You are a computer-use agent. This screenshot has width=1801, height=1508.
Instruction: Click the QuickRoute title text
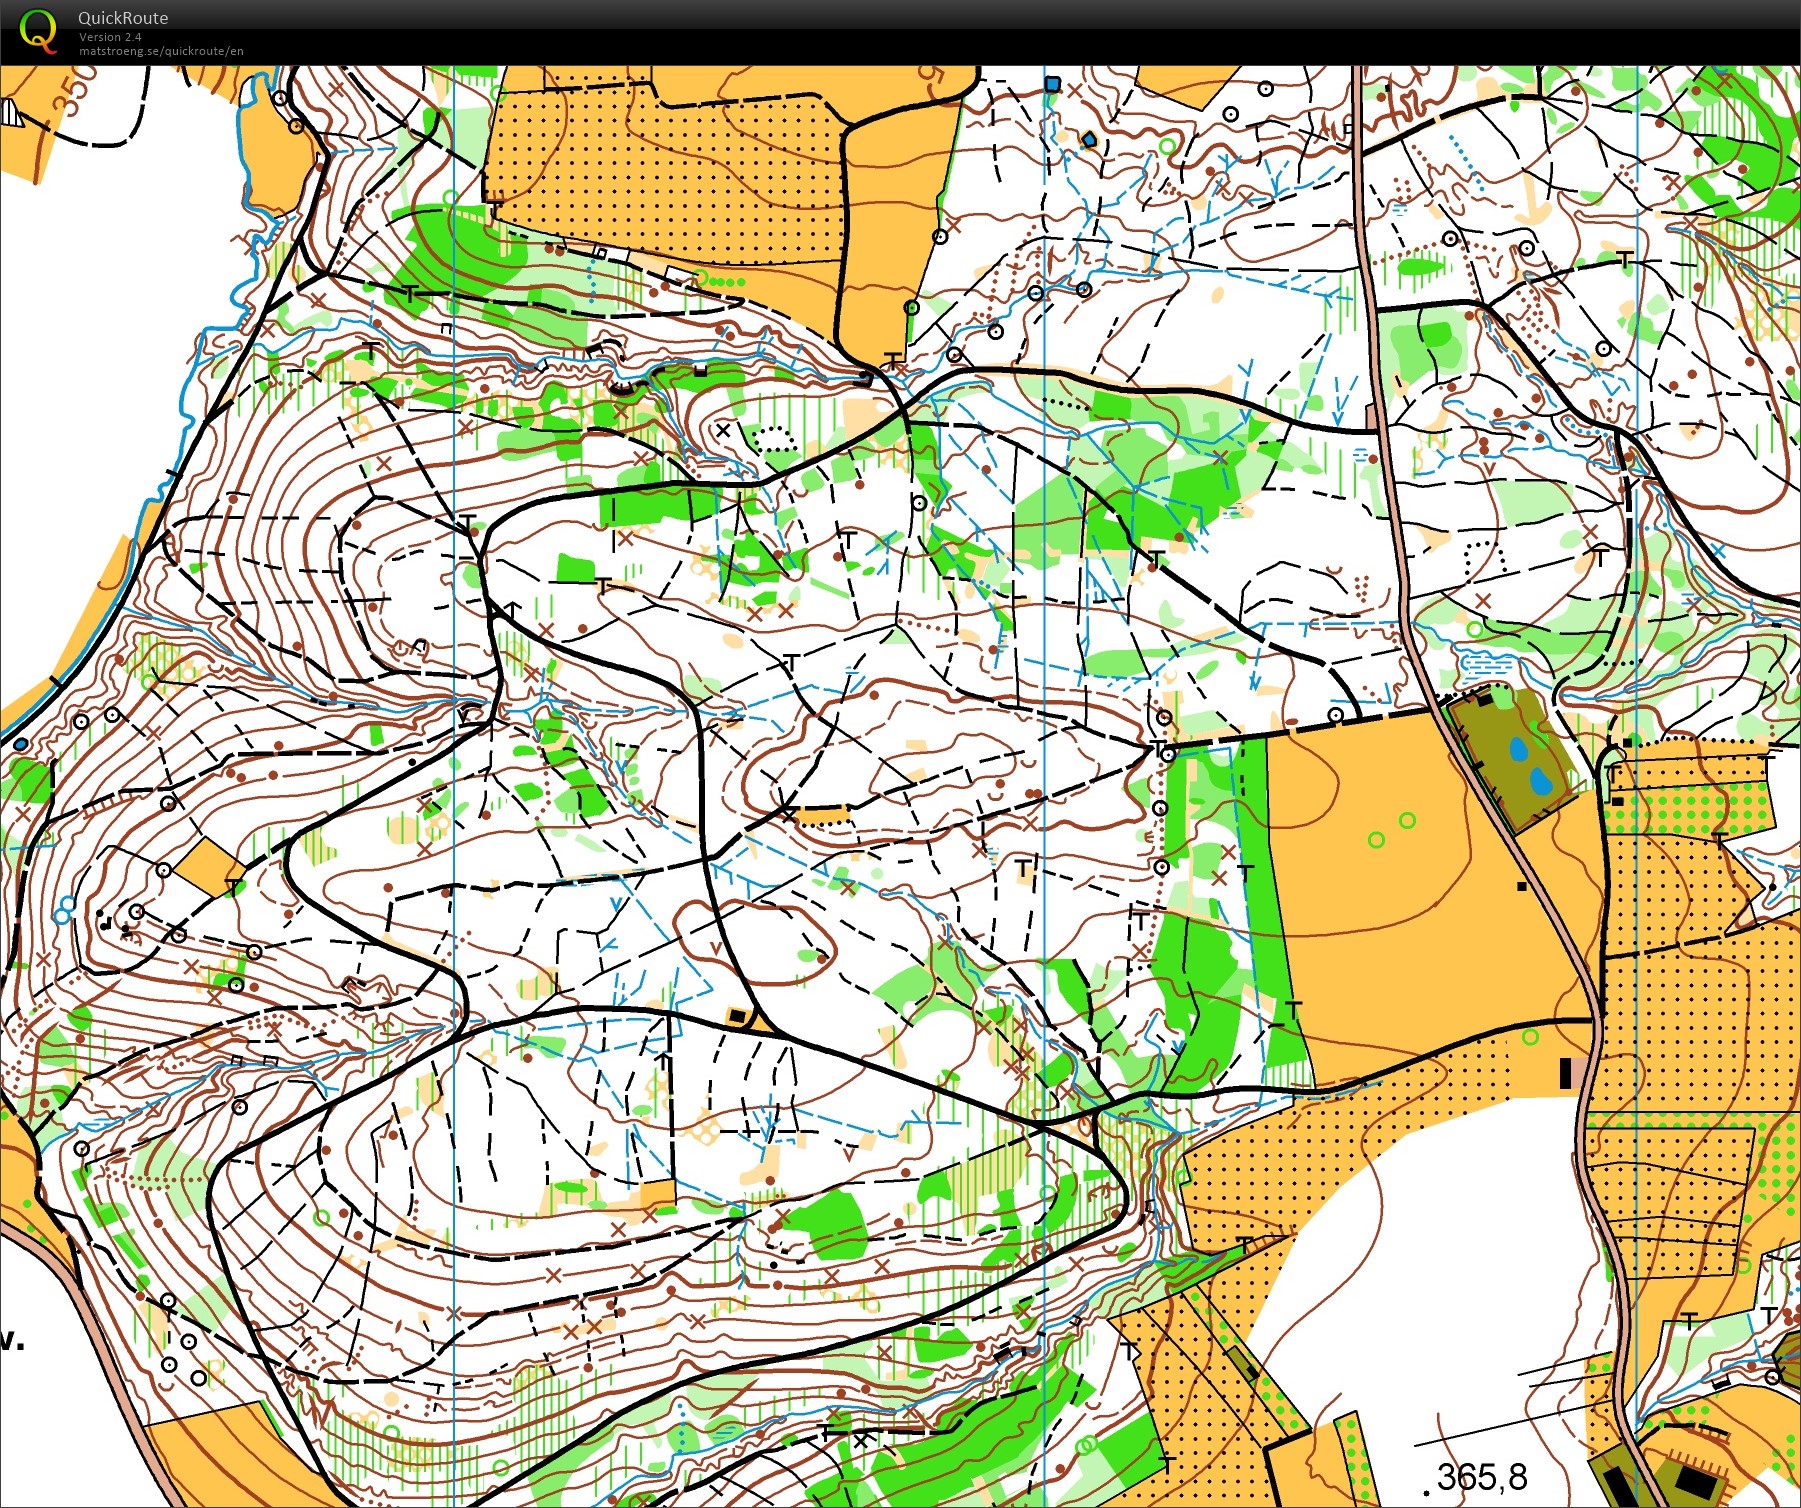pyautogui.click(x=123, y=18)
